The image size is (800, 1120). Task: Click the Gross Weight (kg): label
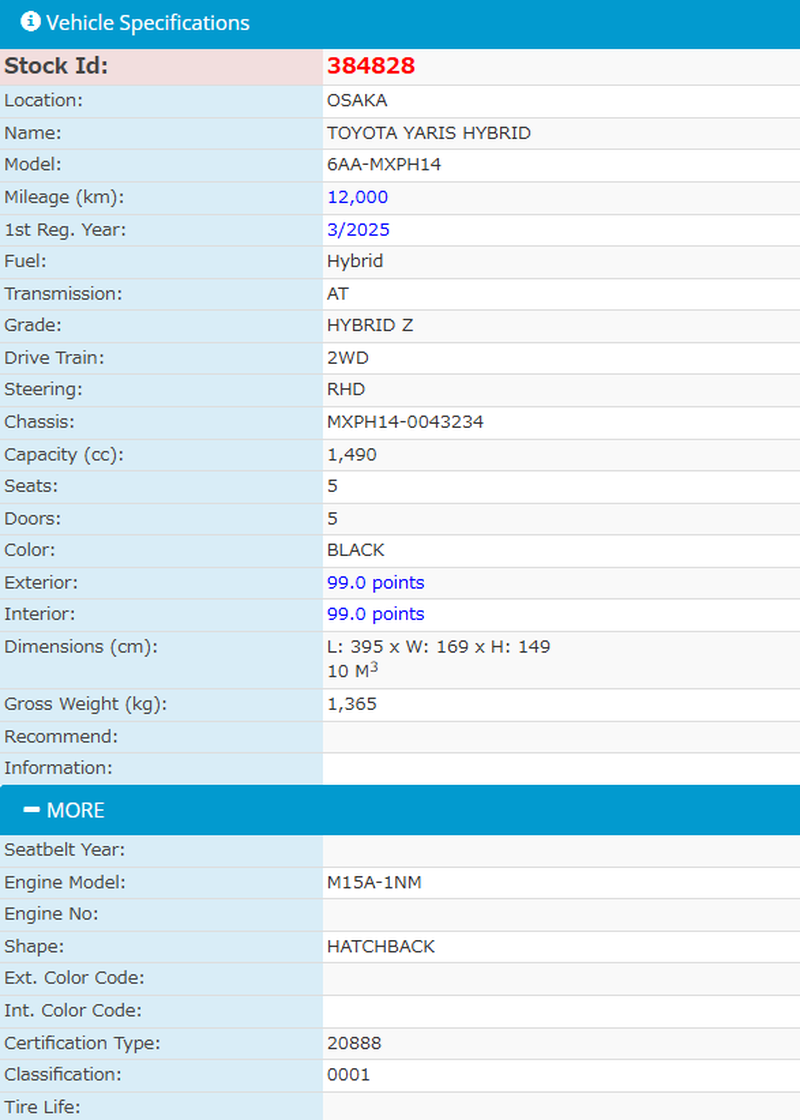(x=86, y=704)
